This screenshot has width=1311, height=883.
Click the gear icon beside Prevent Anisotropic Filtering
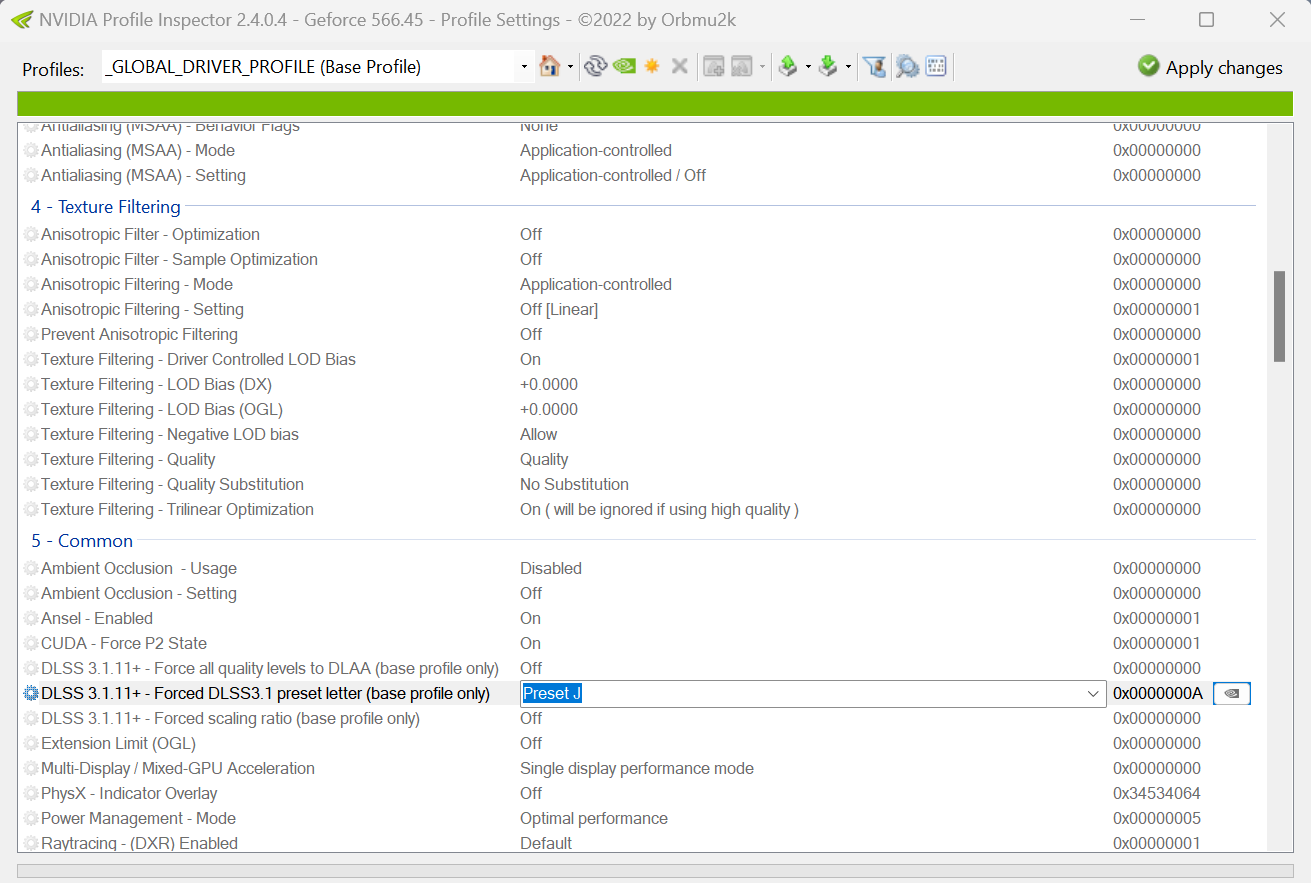[31, 335]
